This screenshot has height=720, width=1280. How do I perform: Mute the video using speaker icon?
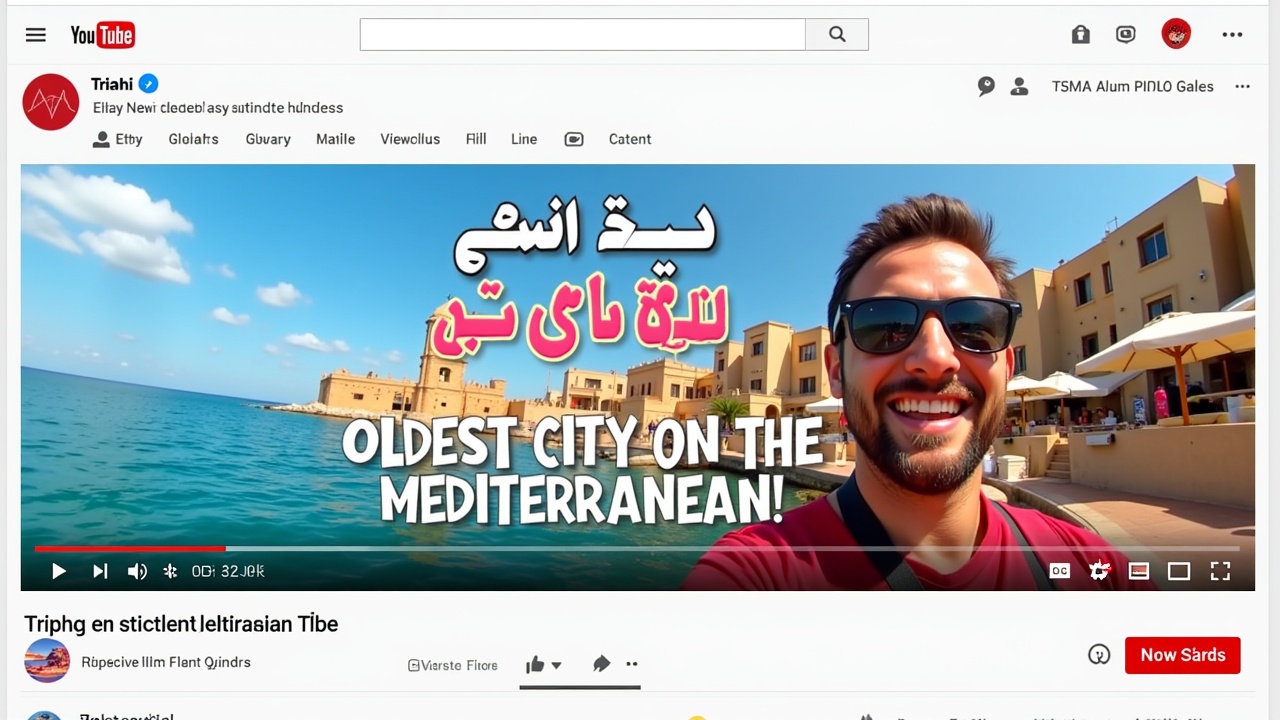[x=137, y=571]
